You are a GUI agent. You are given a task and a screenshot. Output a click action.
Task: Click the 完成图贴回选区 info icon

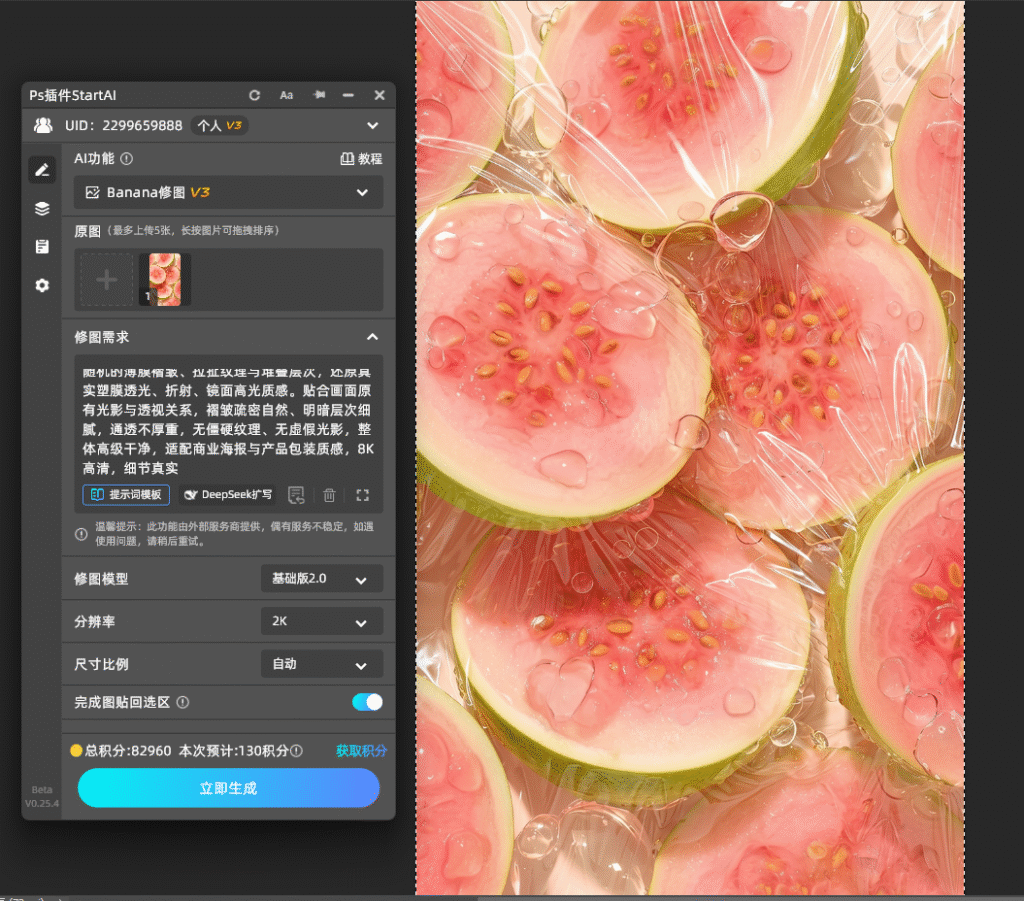(183, 703)
